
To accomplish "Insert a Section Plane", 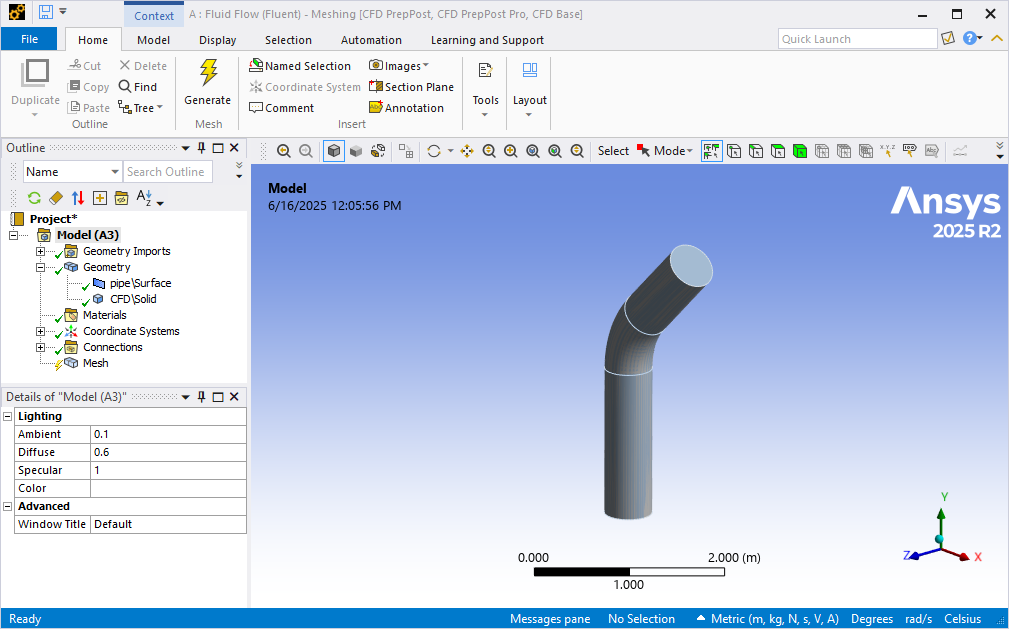I will (x=411, y=87).
